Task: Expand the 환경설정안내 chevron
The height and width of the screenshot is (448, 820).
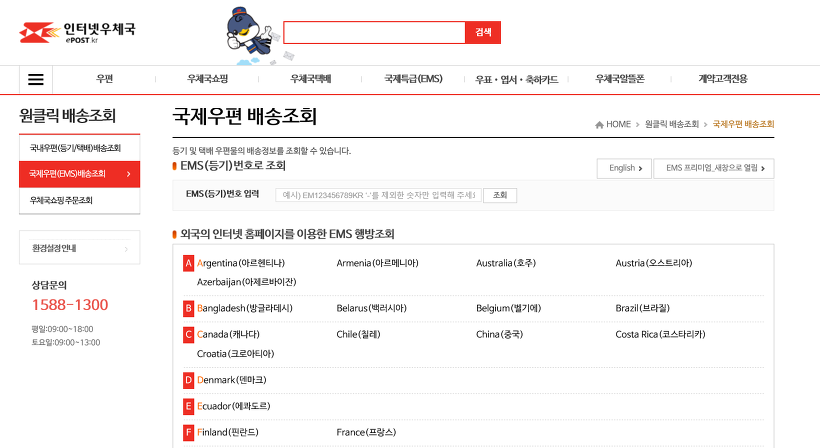Action: 126,249
